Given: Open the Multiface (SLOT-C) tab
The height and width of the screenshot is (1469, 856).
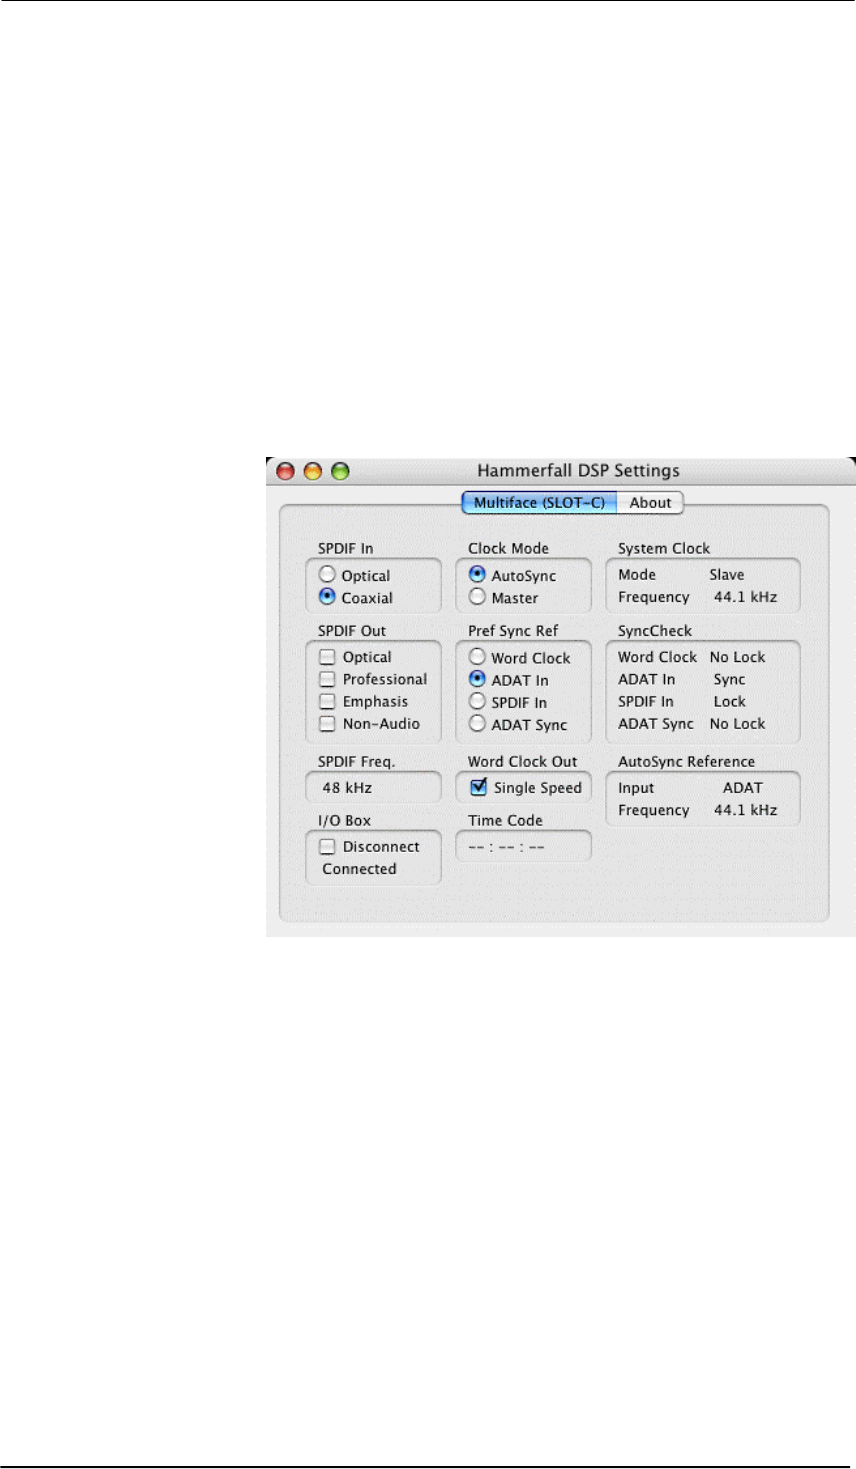Looking at the screenshot, I should coord(539,503).
